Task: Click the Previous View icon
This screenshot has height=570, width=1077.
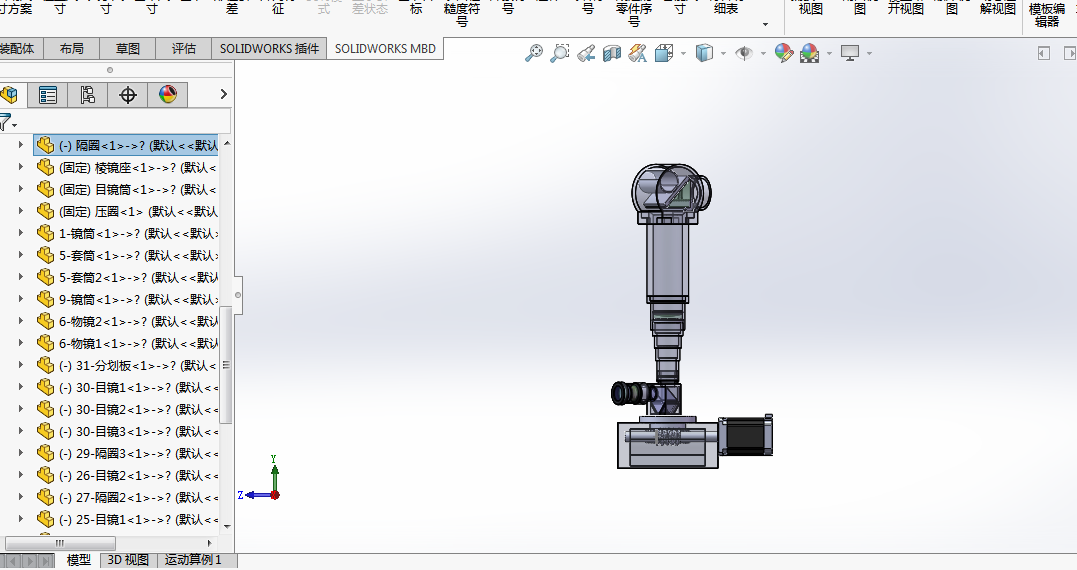Action: point(586,53)
